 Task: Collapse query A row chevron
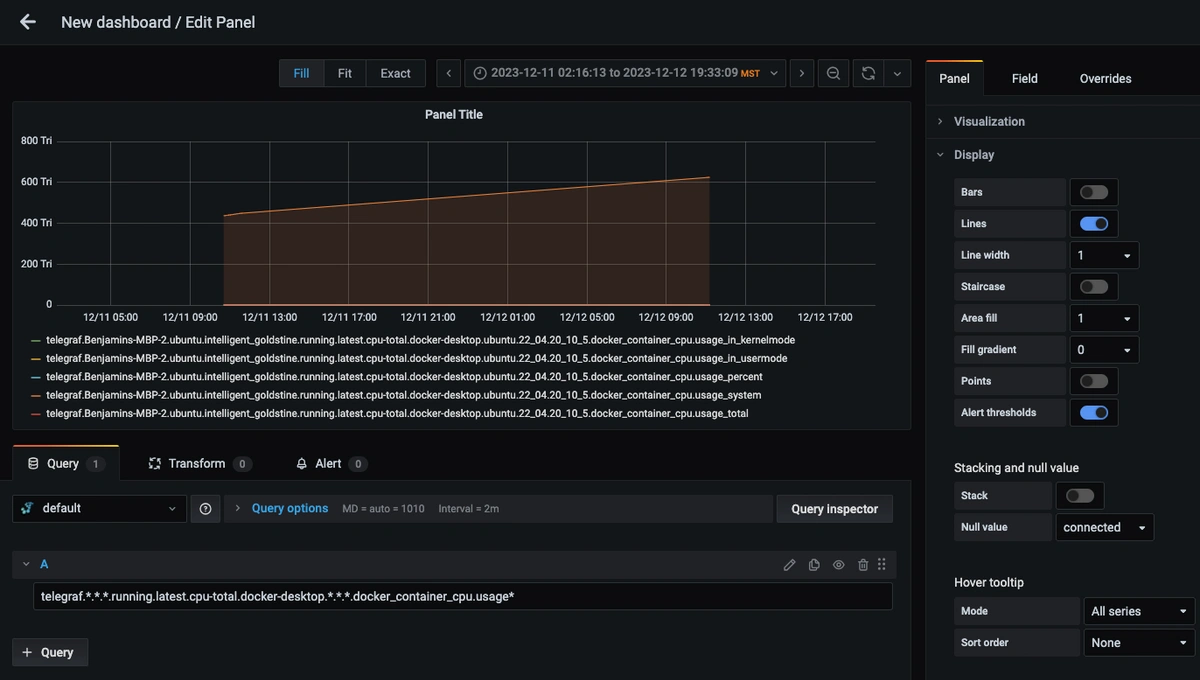26,565
